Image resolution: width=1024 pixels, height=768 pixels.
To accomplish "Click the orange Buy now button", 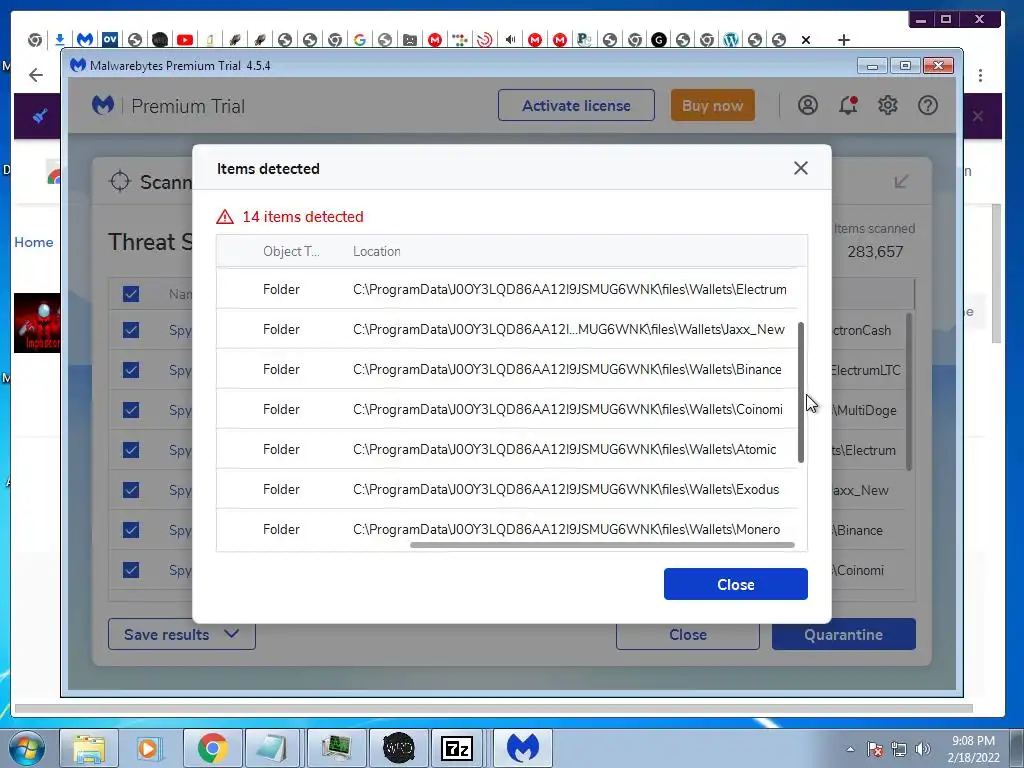I will coord(712,105).
